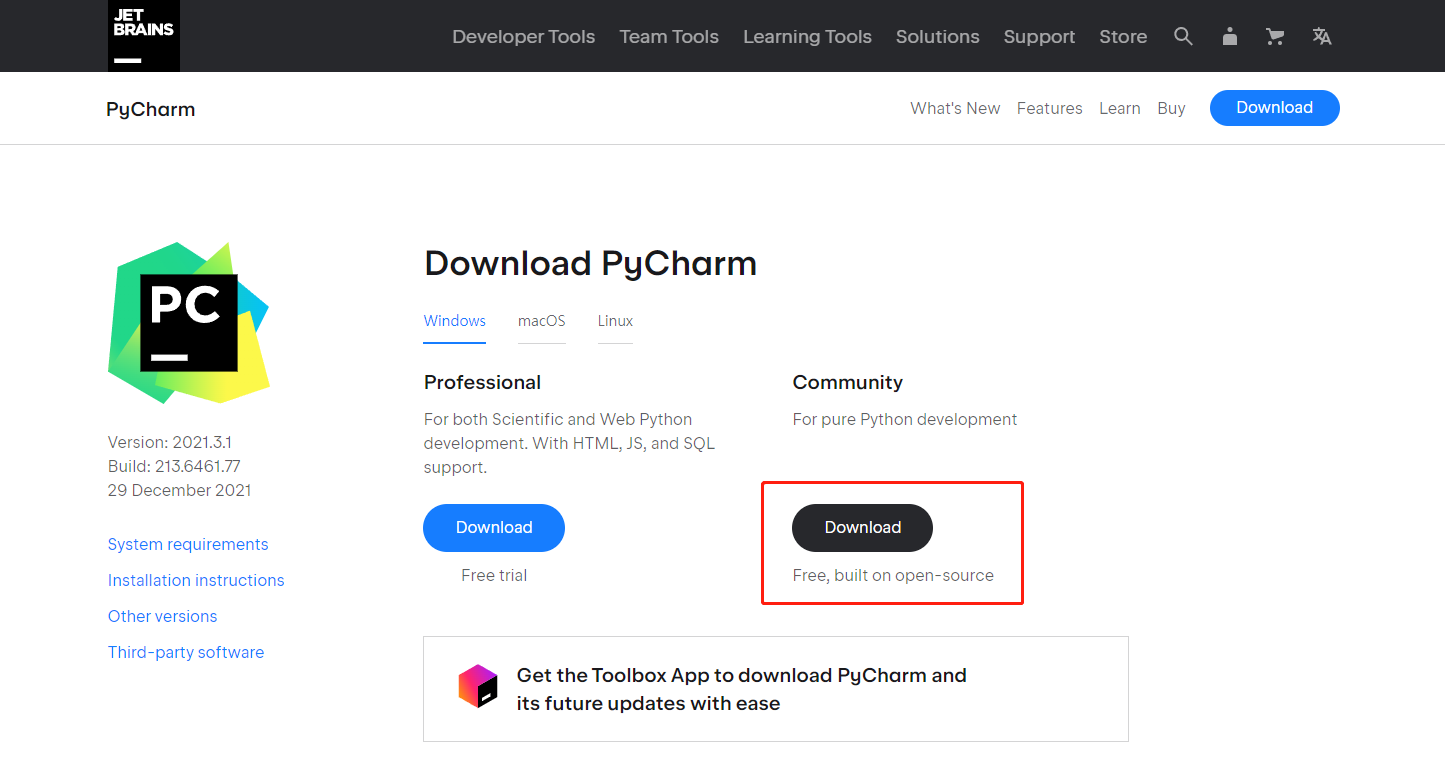
Task: Open Solutions menu
Action: click(937, 36)
